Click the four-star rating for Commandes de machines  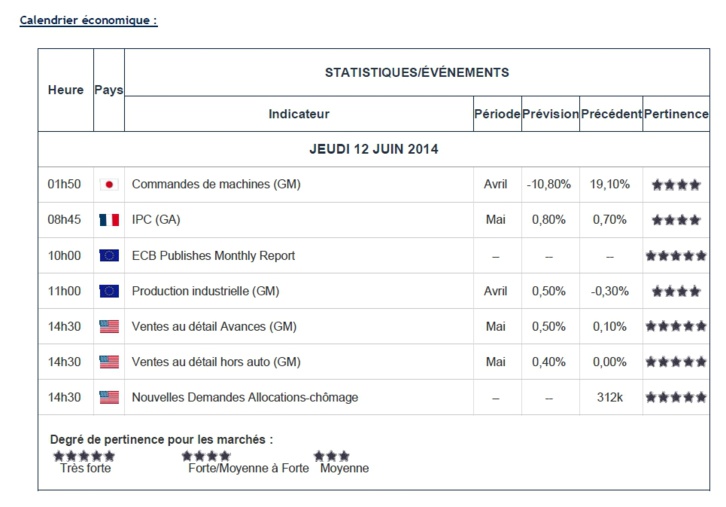coord(676,185)
